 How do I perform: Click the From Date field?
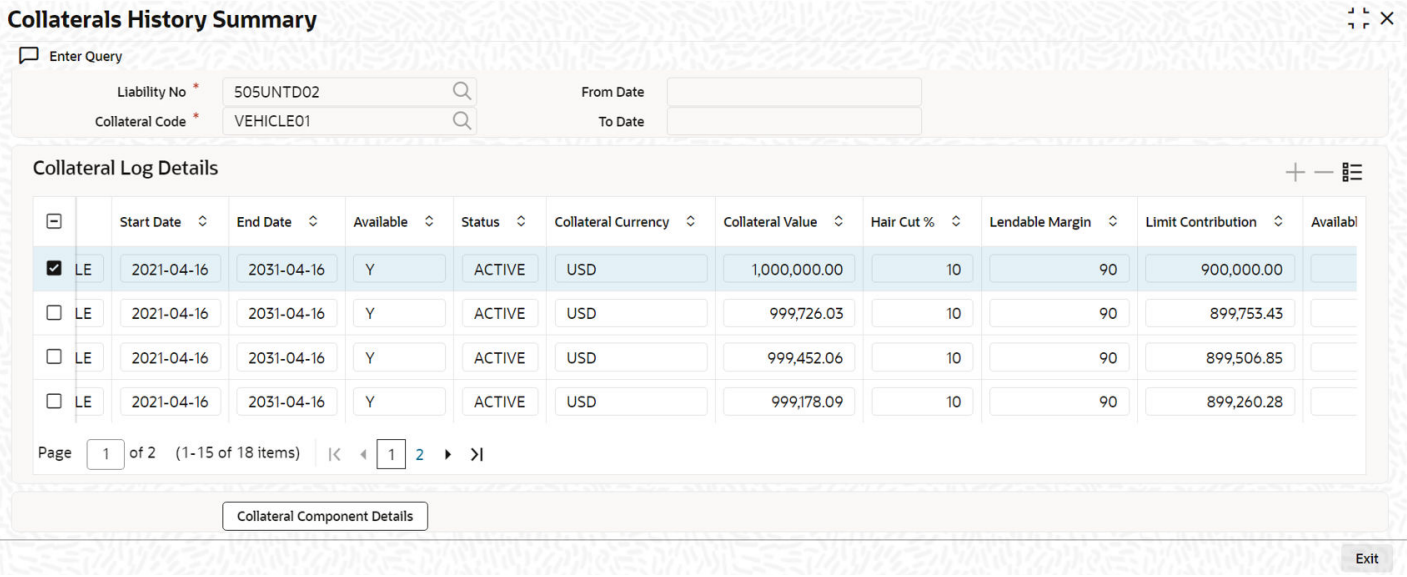pos(794,92)
